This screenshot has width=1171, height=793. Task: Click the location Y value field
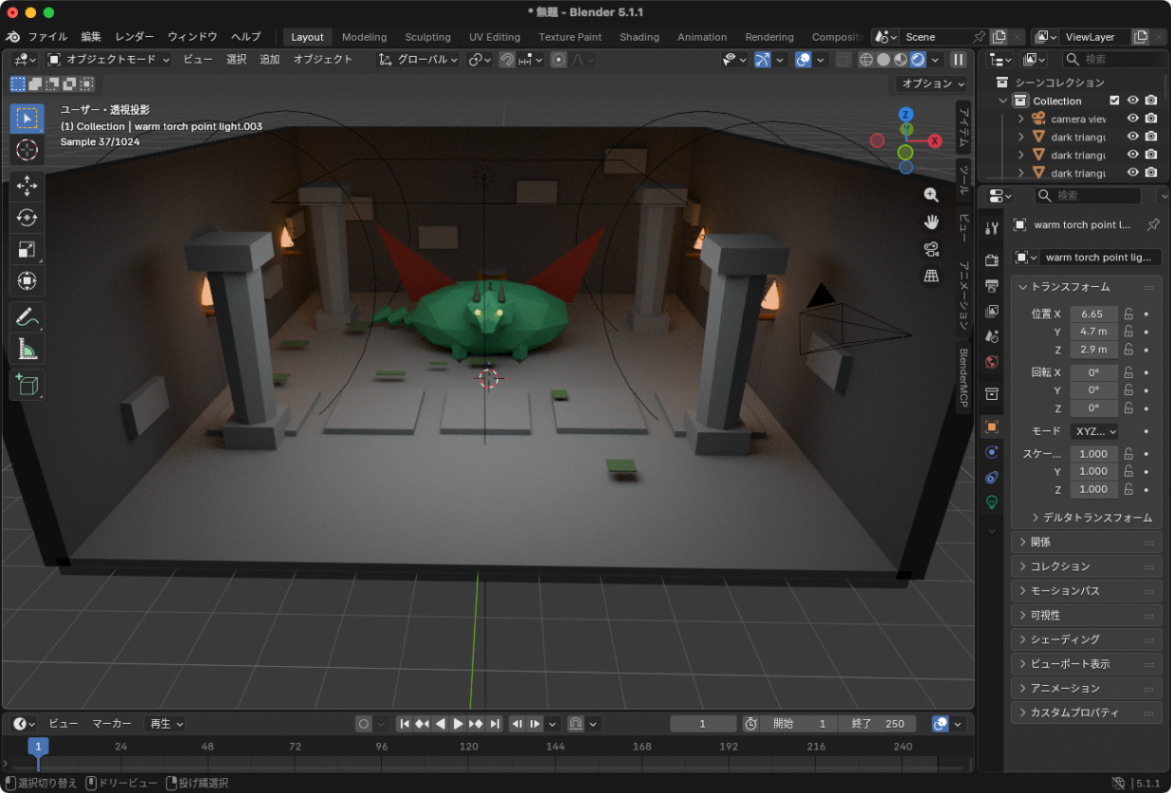[x=1094, y=332]
